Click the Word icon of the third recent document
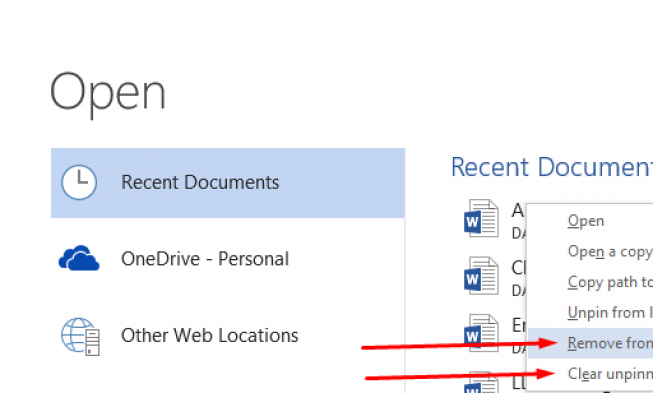Image resolution: width=653 pixels, height=393 pixels. [x=481, y=333]
